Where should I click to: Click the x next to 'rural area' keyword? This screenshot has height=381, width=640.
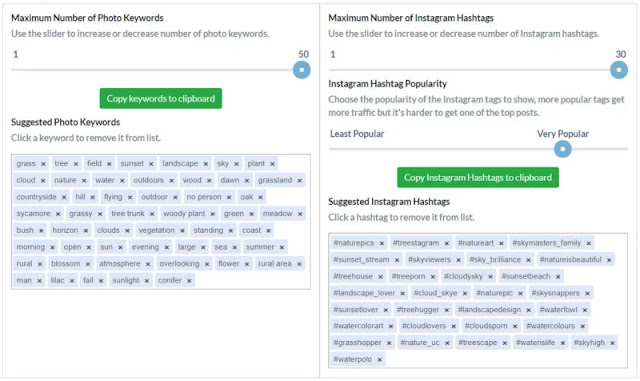[299, 264]
